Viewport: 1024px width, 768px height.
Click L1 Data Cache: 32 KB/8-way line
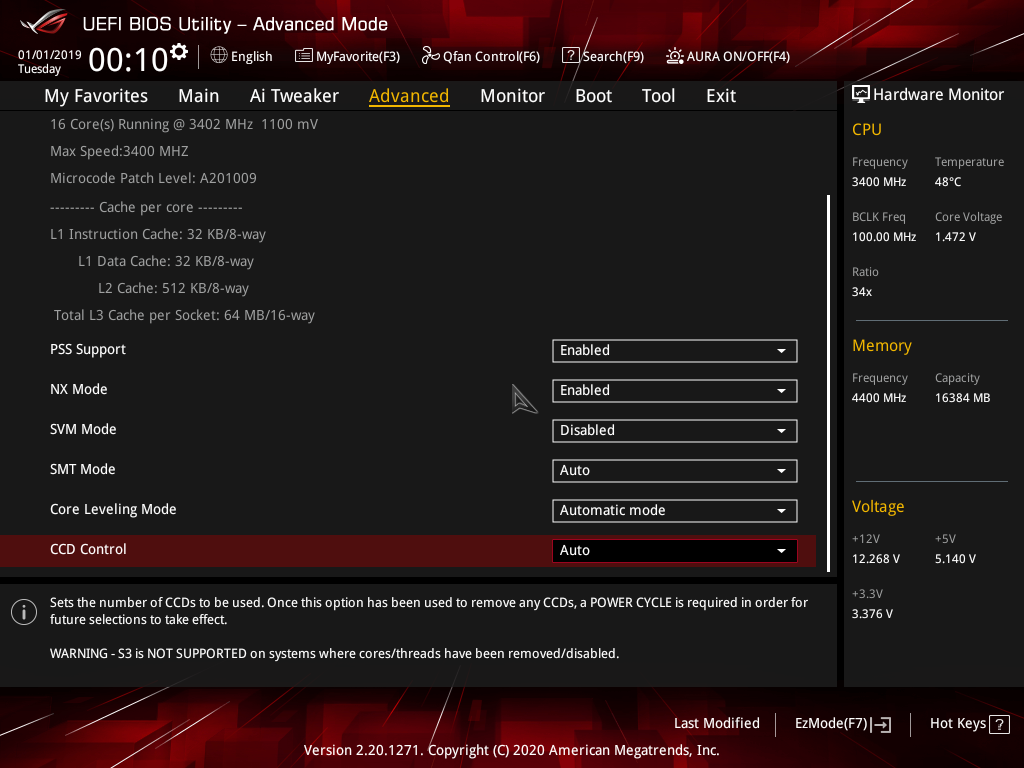(x=166, y=261)
